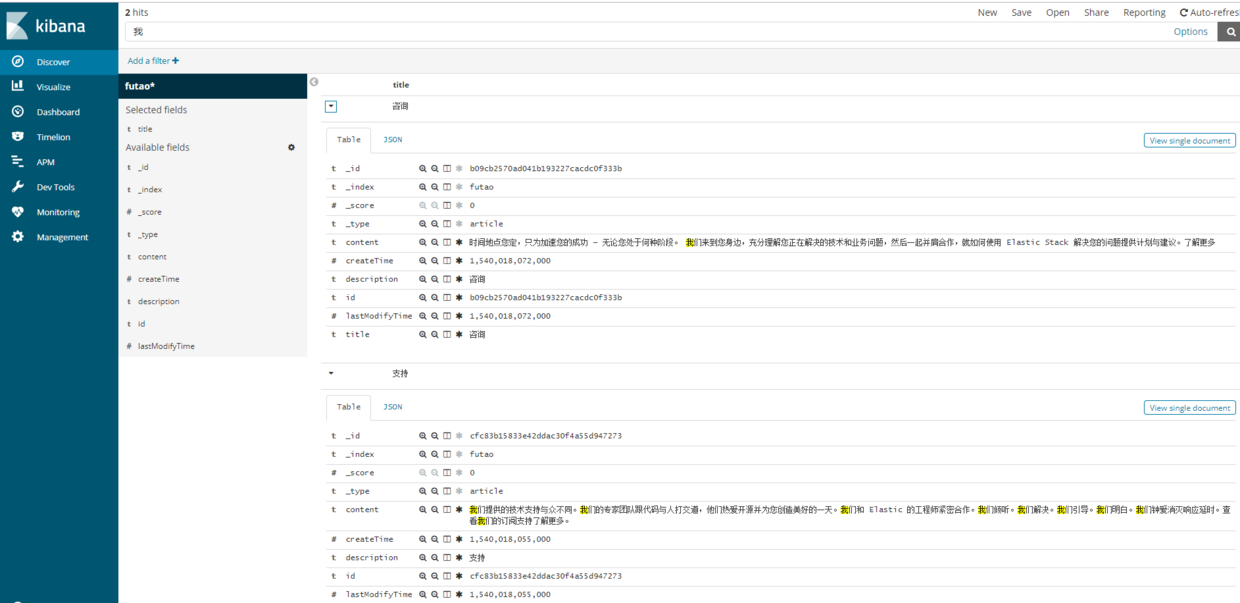Filter out value on the 咨询 document lastModifyTime row
The height and width of the screenshot is (603, 1240).
(x=435, y=316)
